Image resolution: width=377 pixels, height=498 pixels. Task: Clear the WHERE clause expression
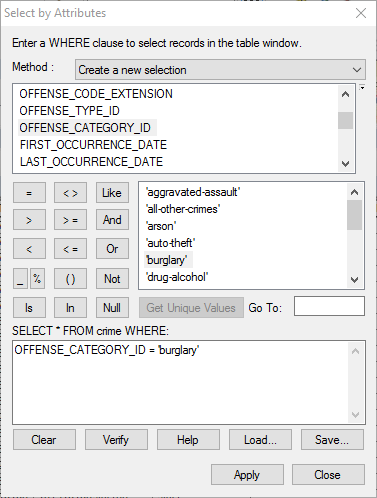(44, 440)
